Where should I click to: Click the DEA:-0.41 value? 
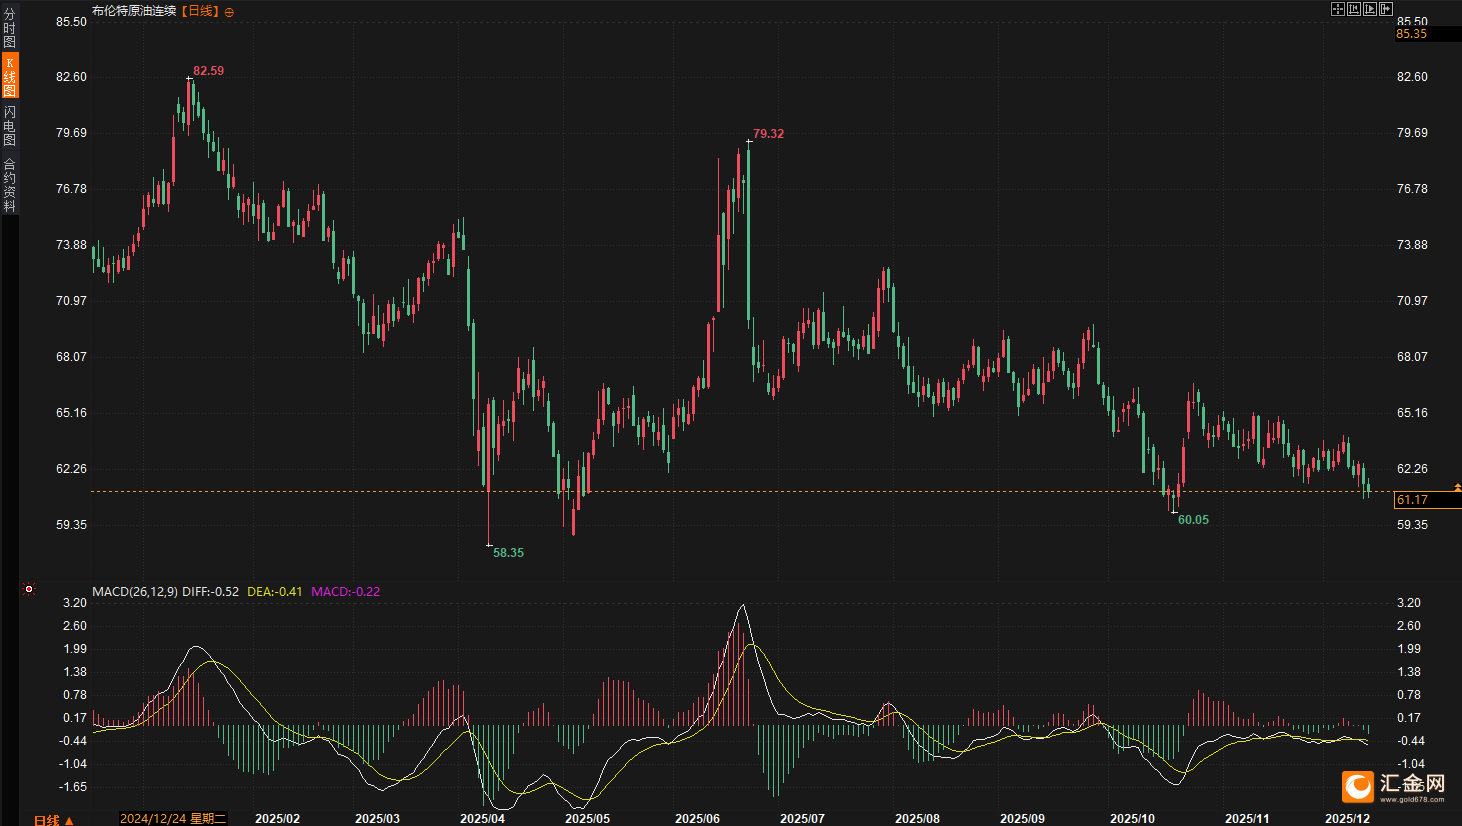pos(275,592)
